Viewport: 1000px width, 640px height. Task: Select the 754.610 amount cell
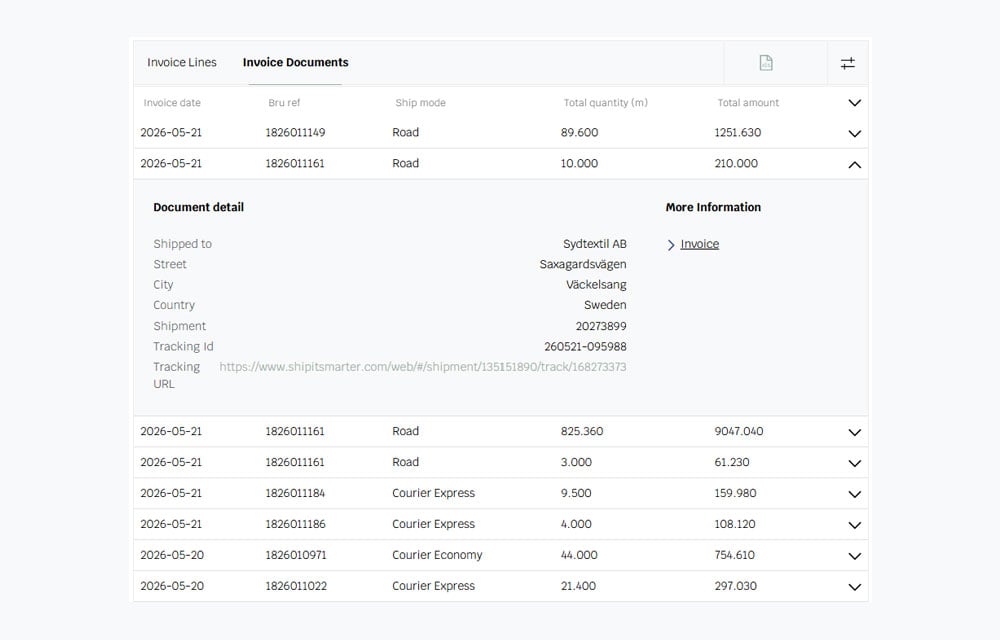tap(735, 555)
